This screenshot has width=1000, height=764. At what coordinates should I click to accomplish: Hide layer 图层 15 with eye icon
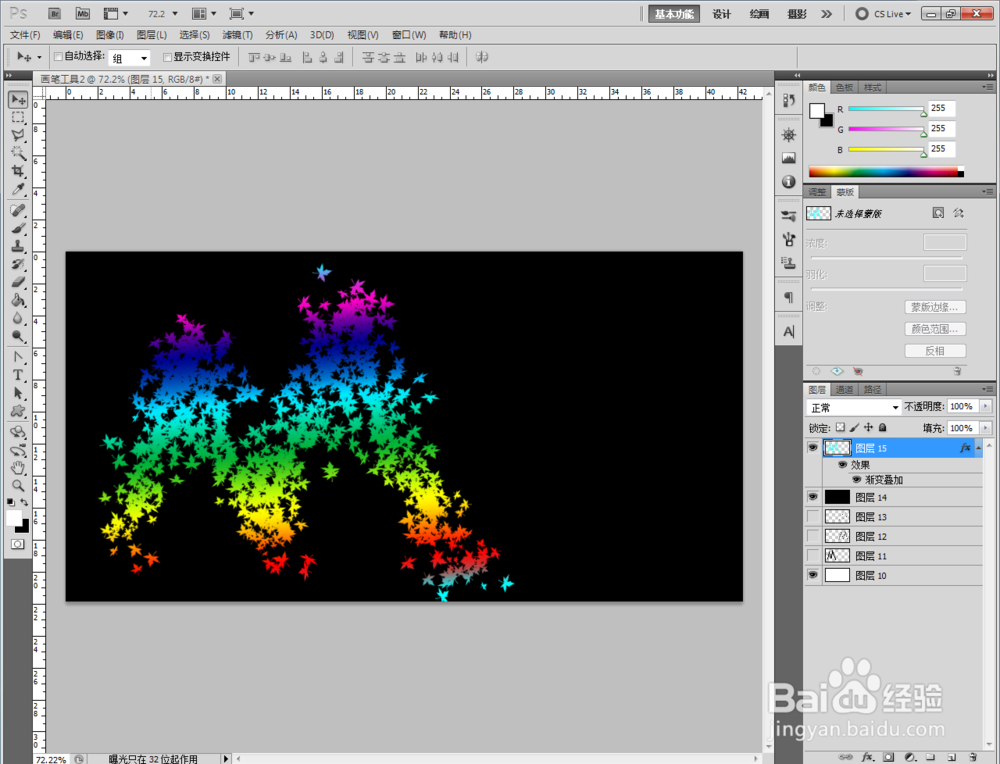(x=812, y=448)
